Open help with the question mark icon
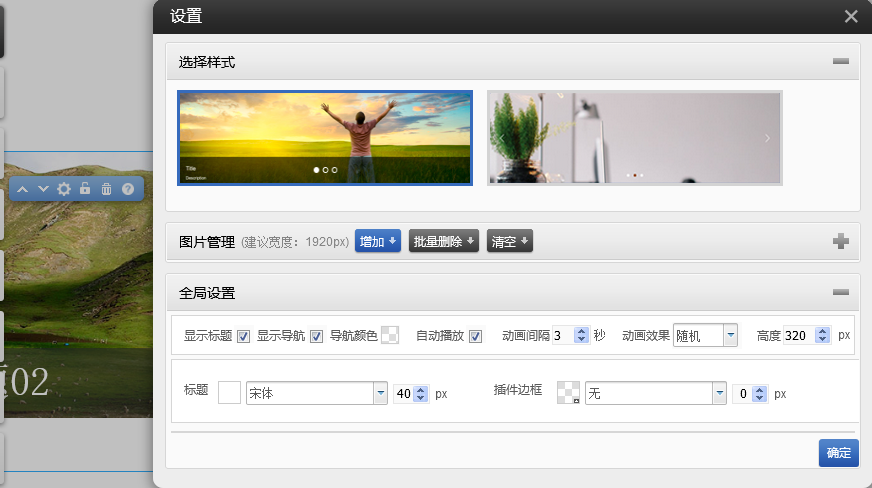The height and width of the screenshot is (488, 872). tap(128, 189)
